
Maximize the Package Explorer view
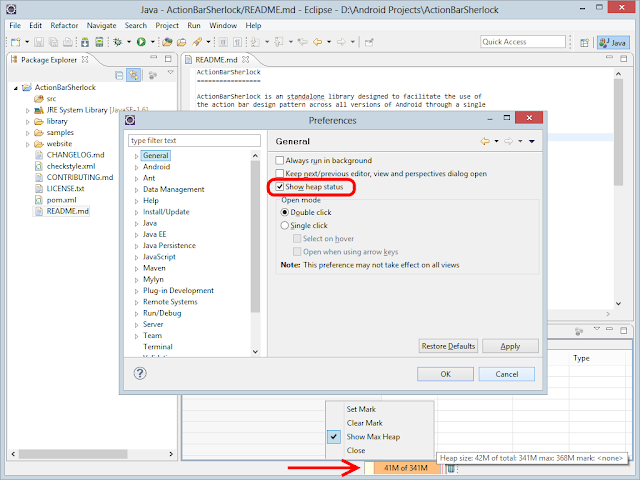point(168,59)
